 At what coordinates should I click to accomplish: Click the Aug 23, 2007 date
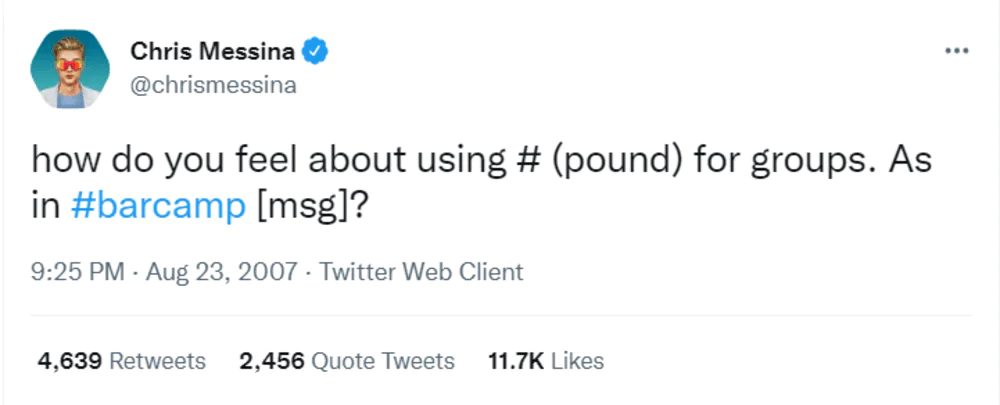pos(222,271)
